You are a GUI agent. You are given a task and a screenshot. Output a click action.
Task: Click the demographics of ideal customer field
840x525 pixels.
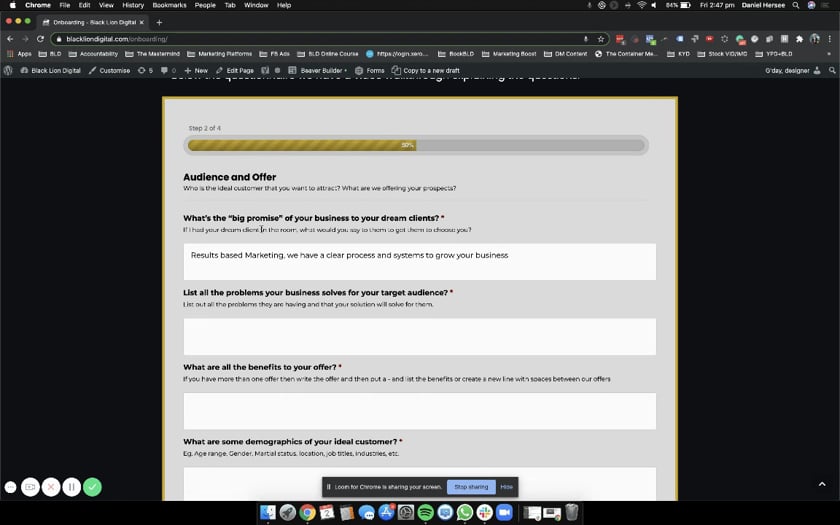[419, 484]
